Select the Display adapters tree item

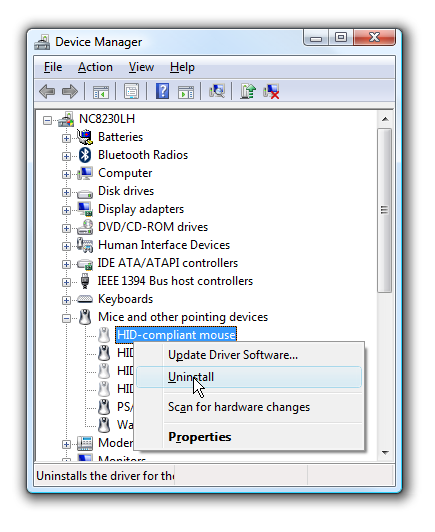[141, 209]
